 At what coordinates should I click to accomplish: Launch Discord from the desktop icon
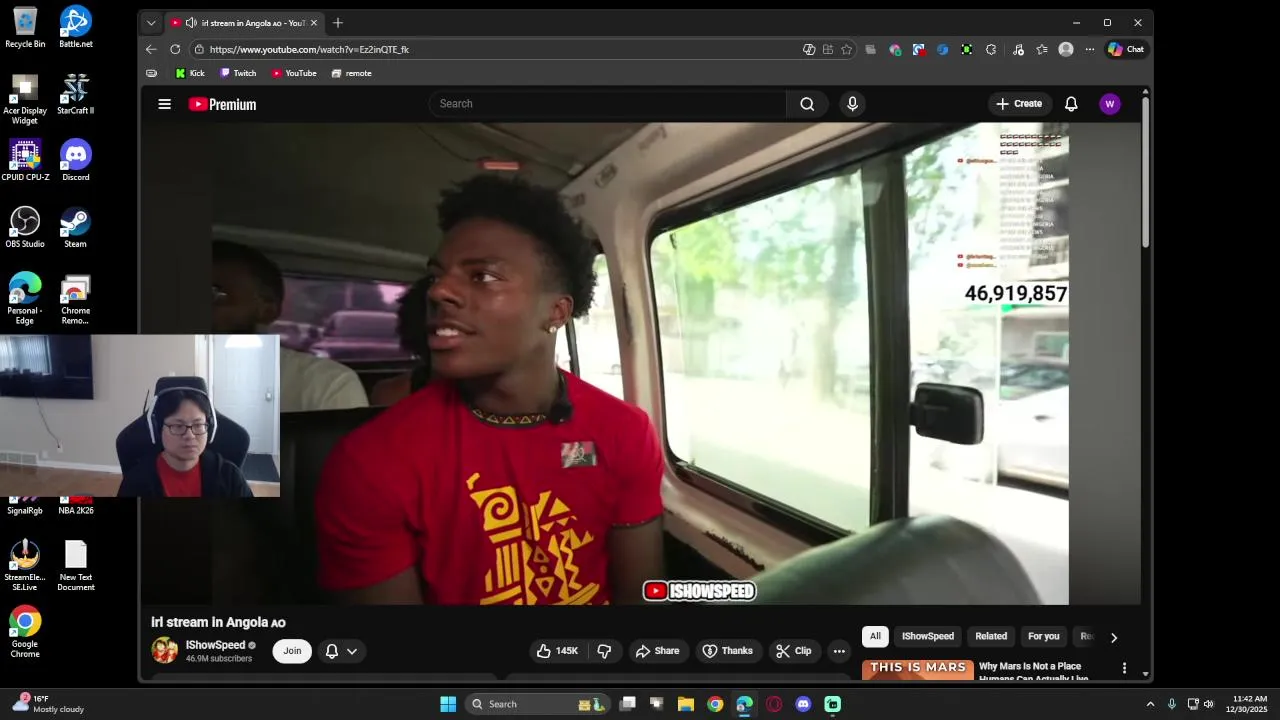point(76,161)
